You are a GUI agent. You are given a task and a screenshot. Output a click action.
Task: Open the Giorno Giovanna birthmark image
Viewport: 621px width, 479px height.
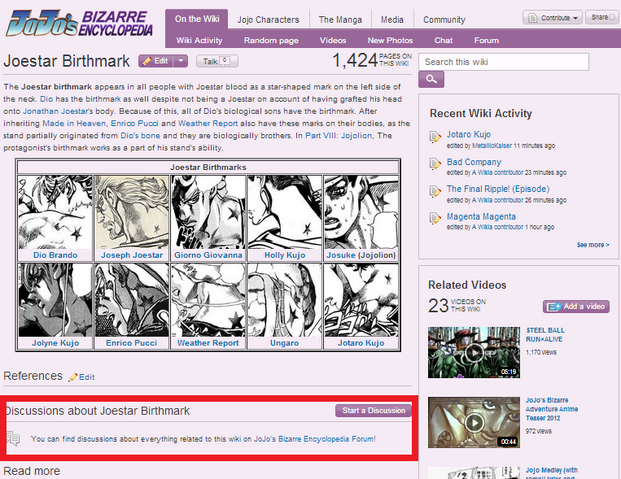coord(208,213)
